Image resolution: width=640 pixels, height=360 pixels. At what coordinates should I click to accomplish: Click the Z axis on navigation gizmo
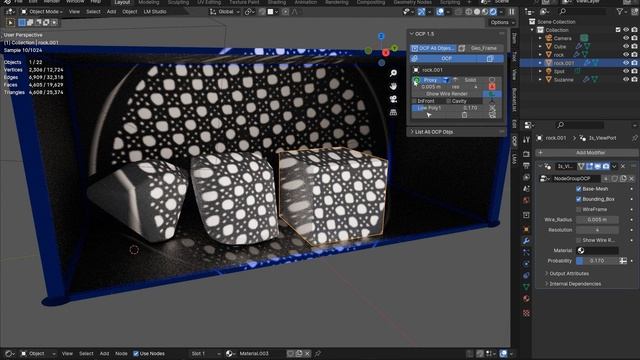point(381,36)
